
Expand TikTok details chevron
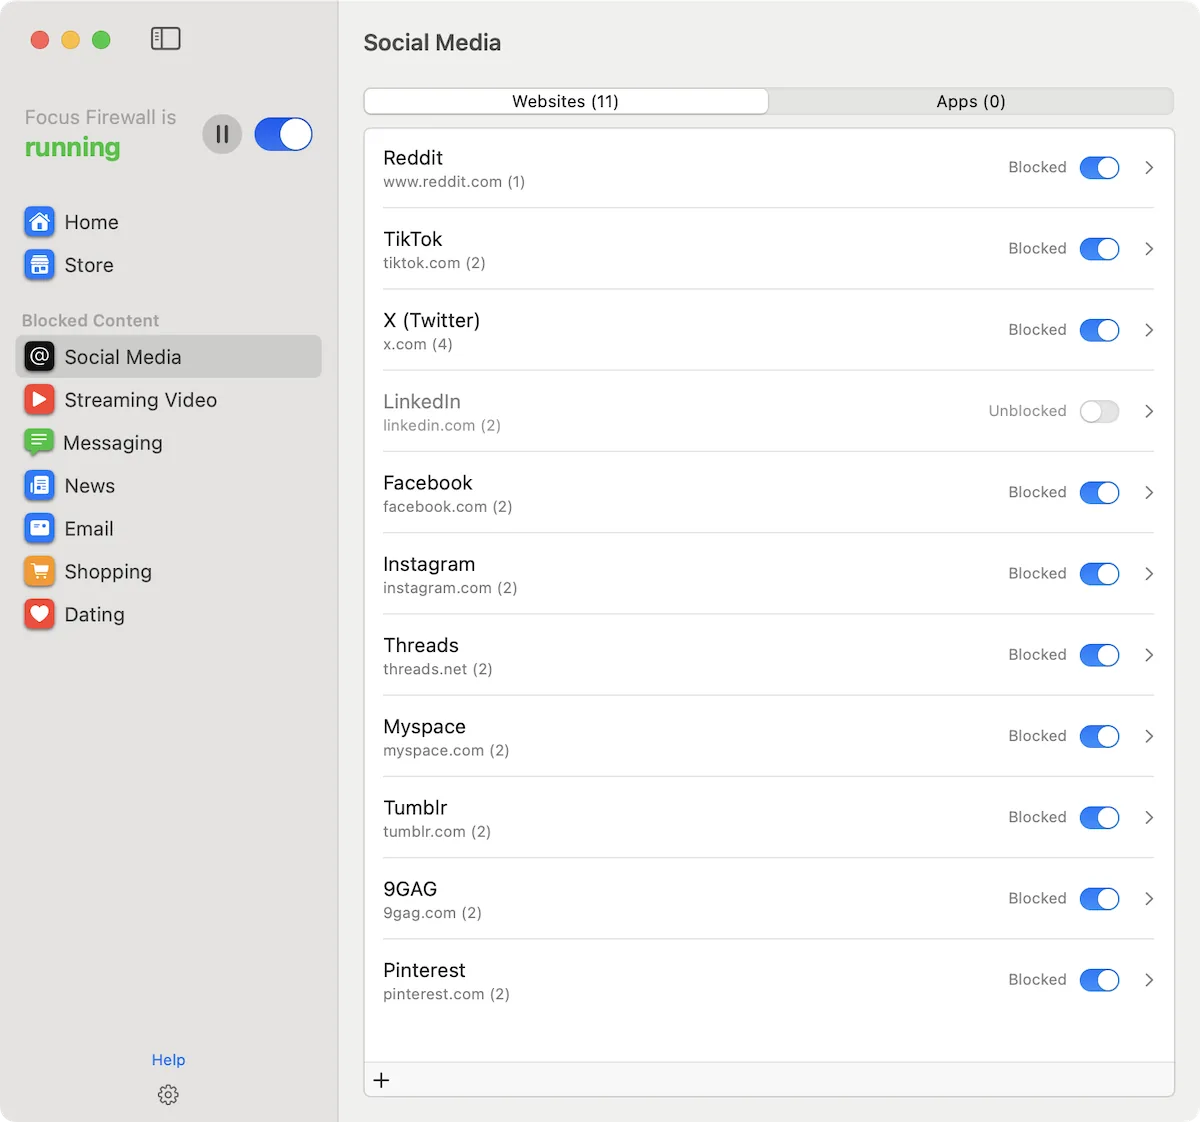pyautogui.click(x=1149, y=249)
